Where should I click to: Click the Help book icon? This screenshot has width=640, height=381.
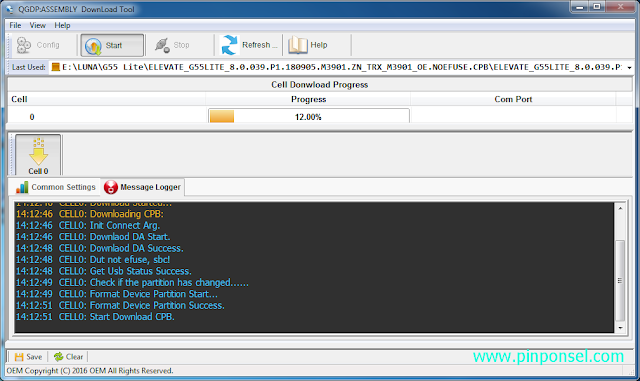(298, 45)
